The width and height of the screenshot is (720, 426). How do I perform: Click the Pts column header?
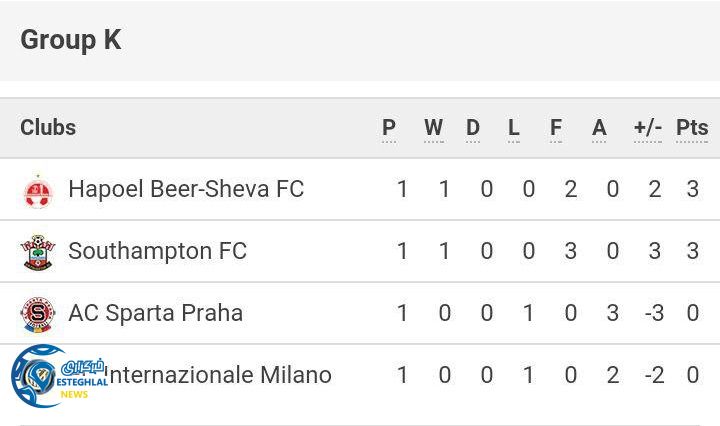(x=692, y=128)
